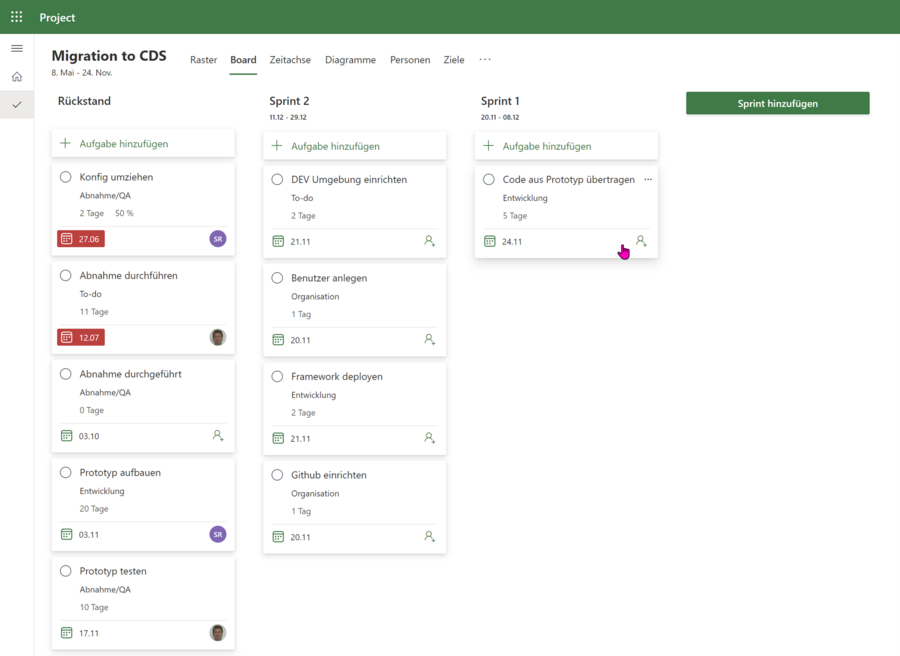Open the Microsoft 365 app launcher
This screenshot has width=900, height=656.
click(x=15, y=17)
